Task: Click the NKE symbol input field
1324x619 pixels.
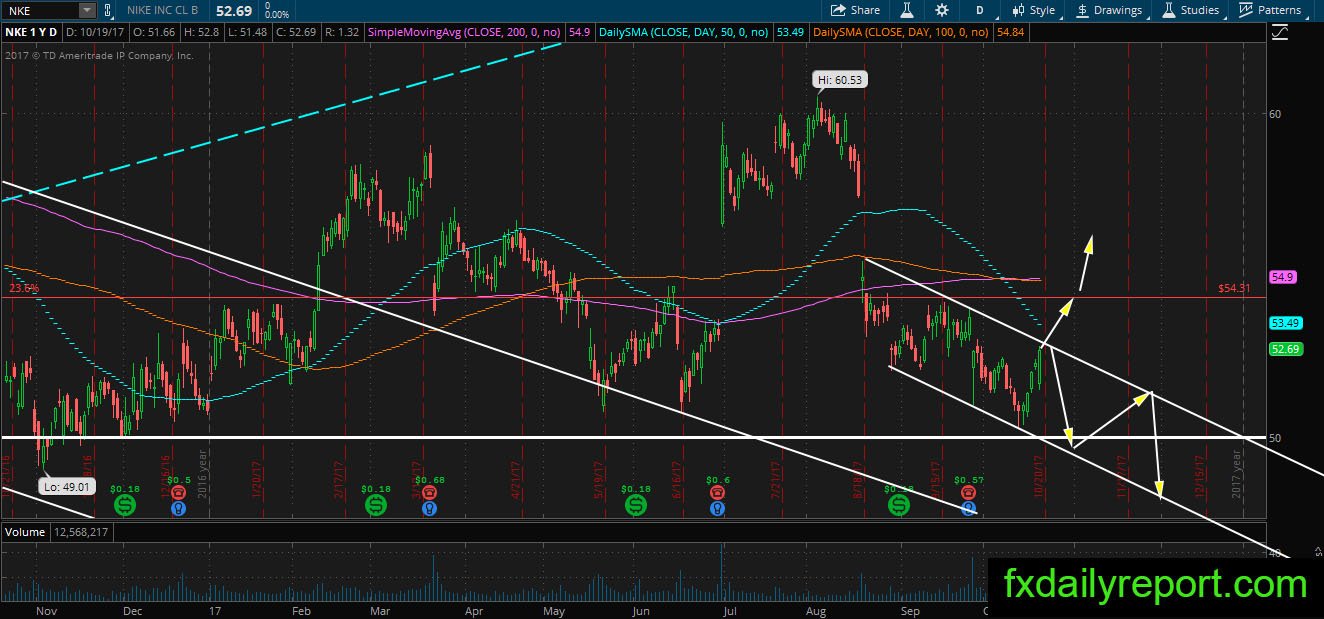Action: tap(40, 10)
